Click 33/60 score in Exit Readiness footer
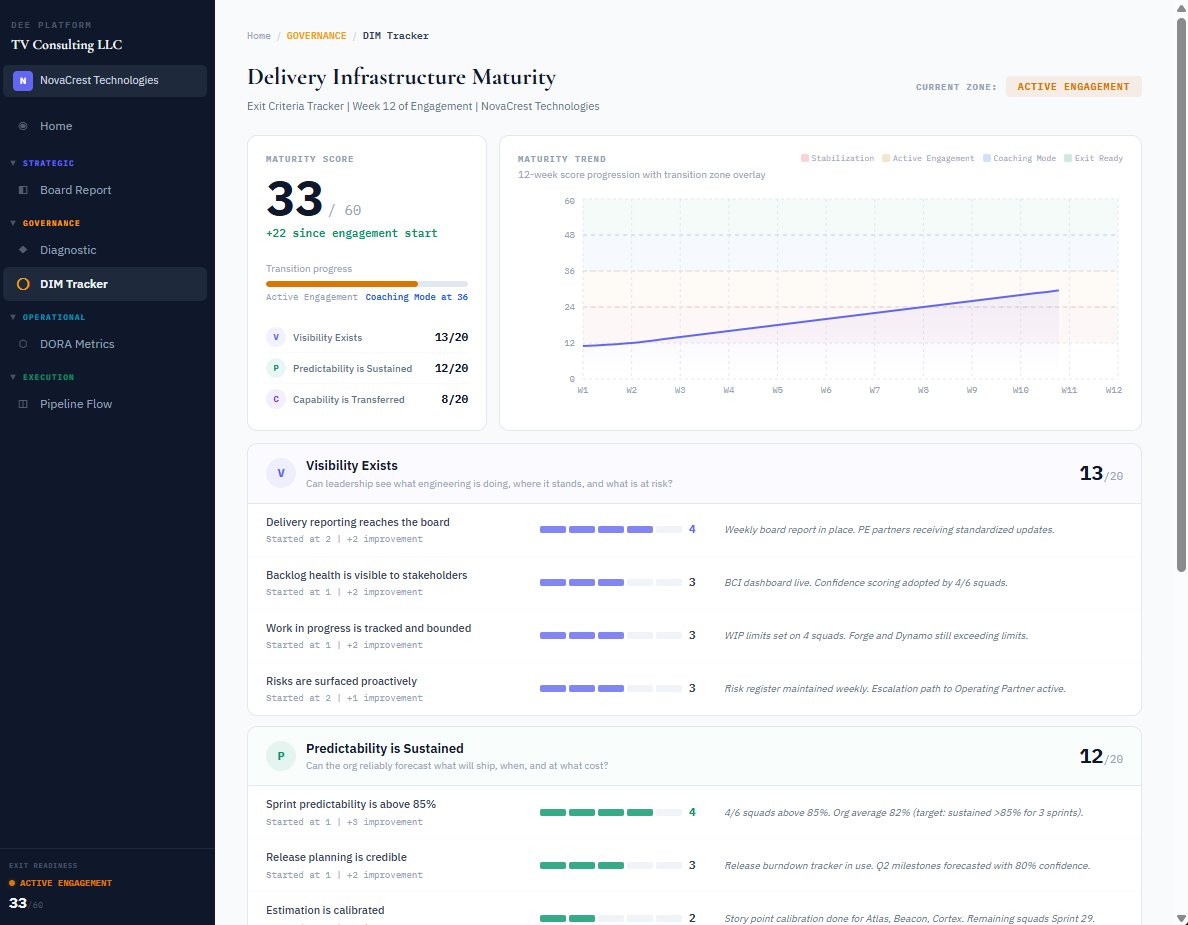 (26, 904)
